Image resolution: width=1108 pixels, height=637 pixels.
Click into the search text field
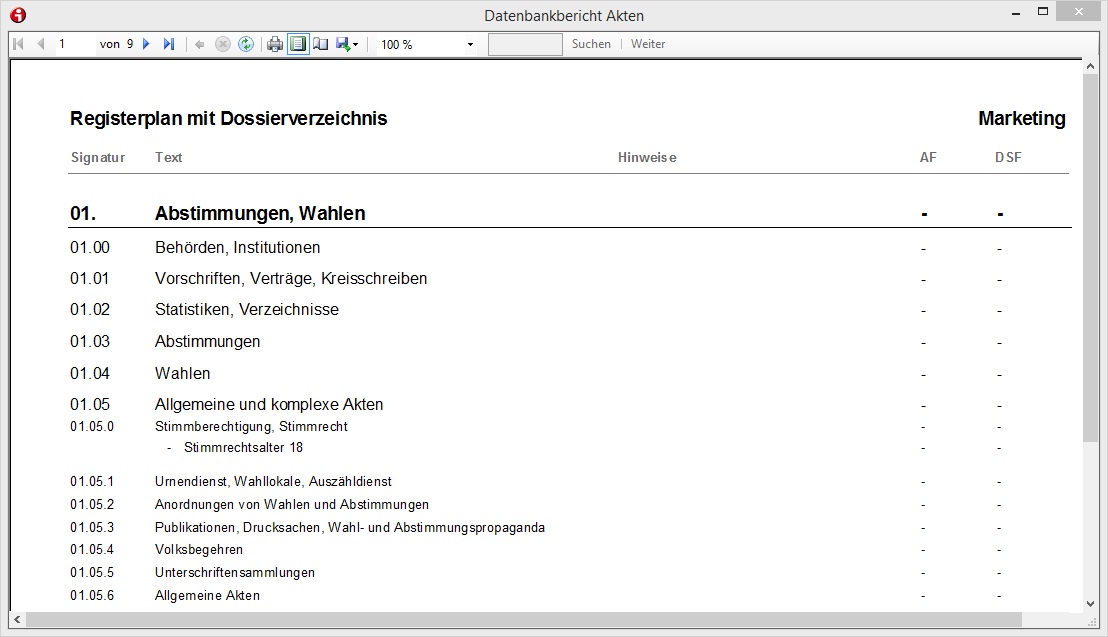pos(525,44)
